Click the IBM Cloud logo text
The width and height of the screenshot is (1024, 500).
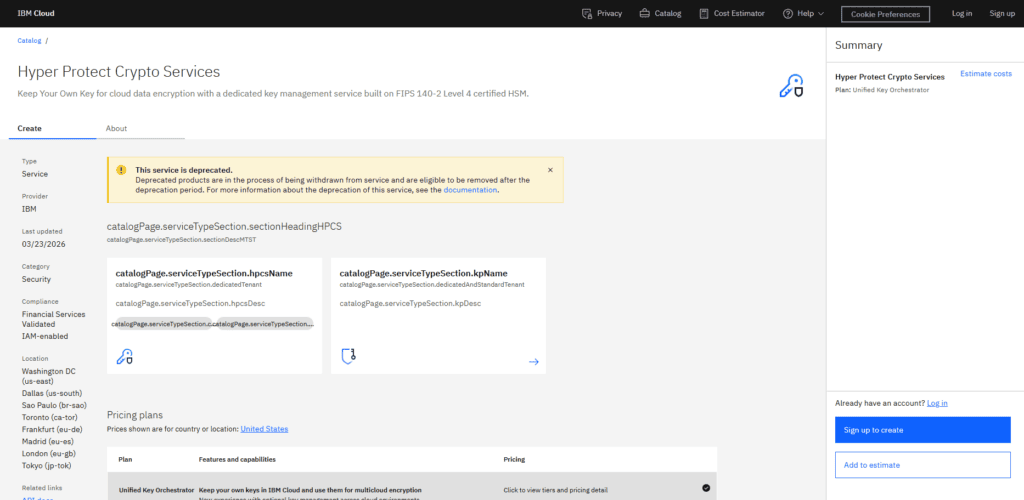pos(36,13)
